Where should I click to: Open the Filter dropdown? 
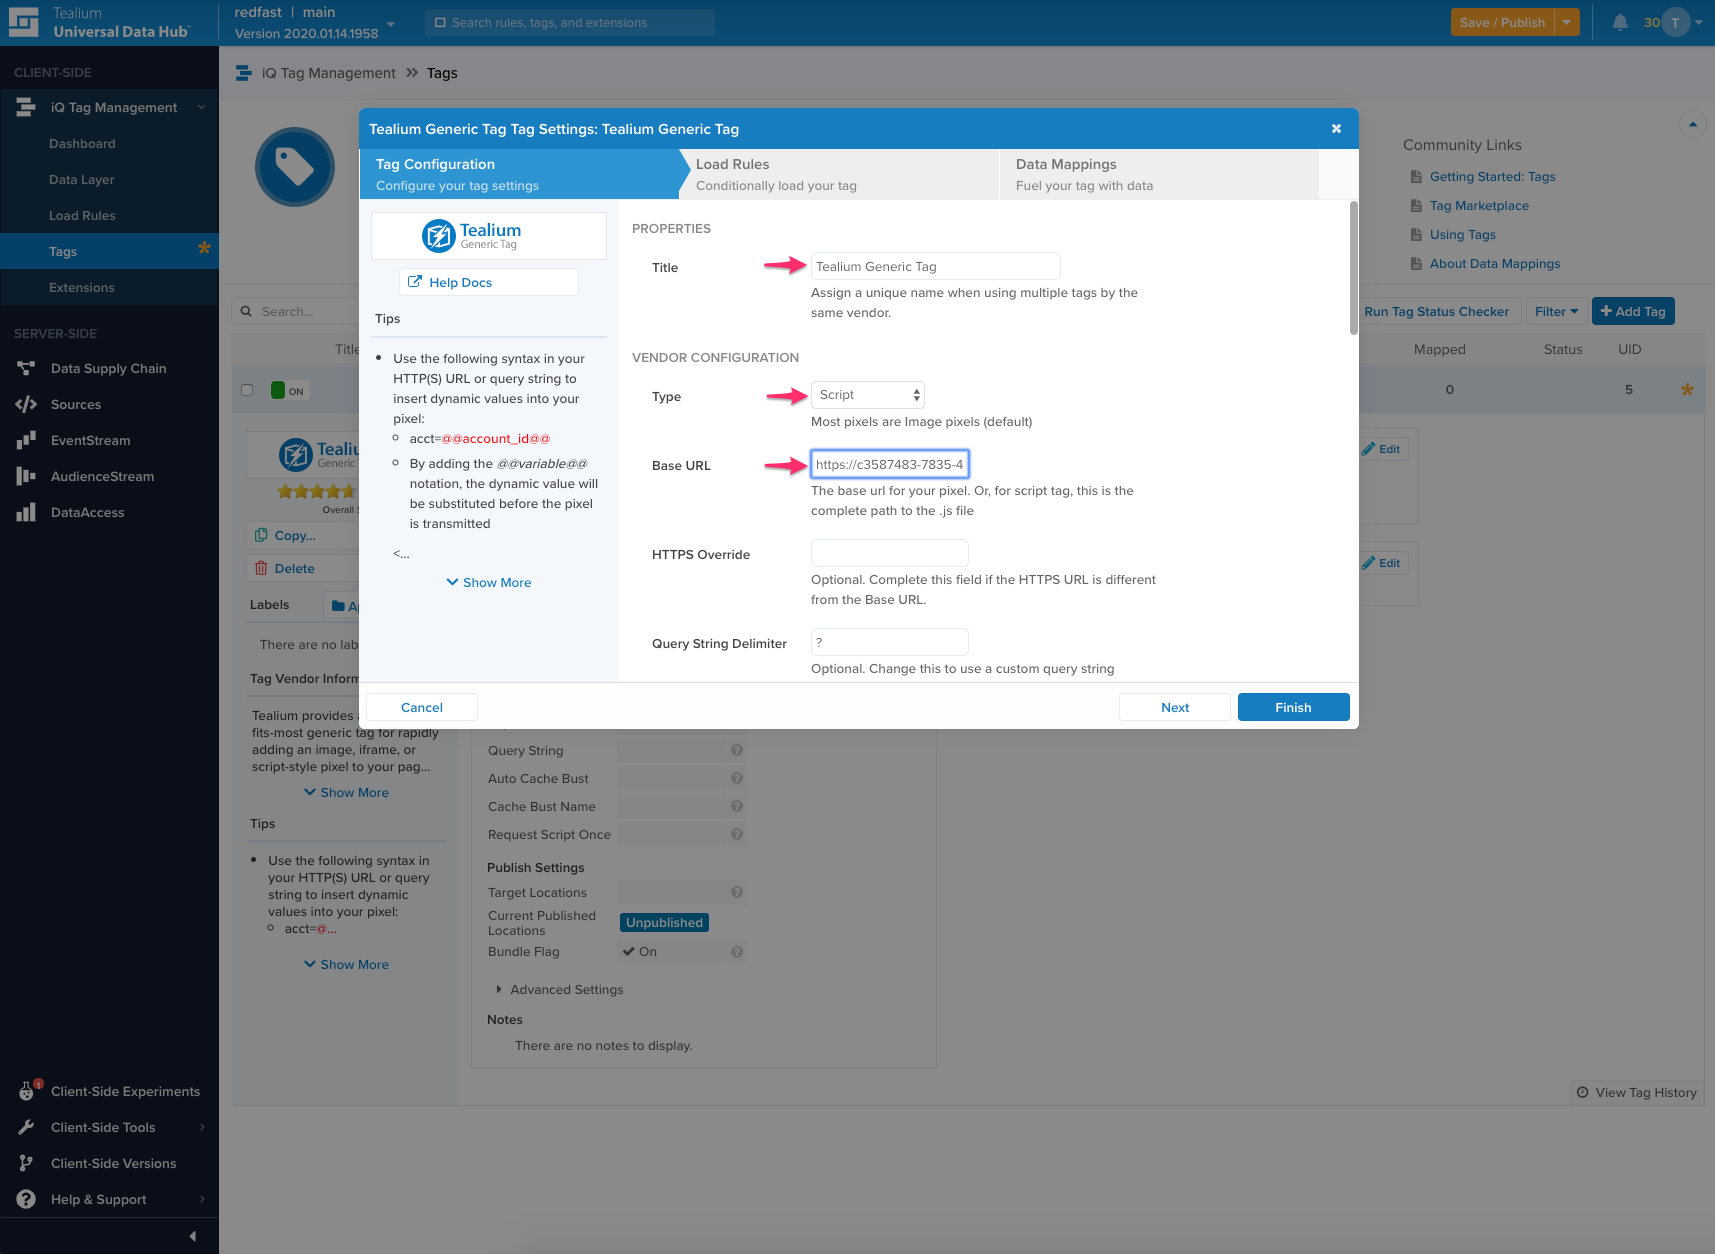(1556, 311)
